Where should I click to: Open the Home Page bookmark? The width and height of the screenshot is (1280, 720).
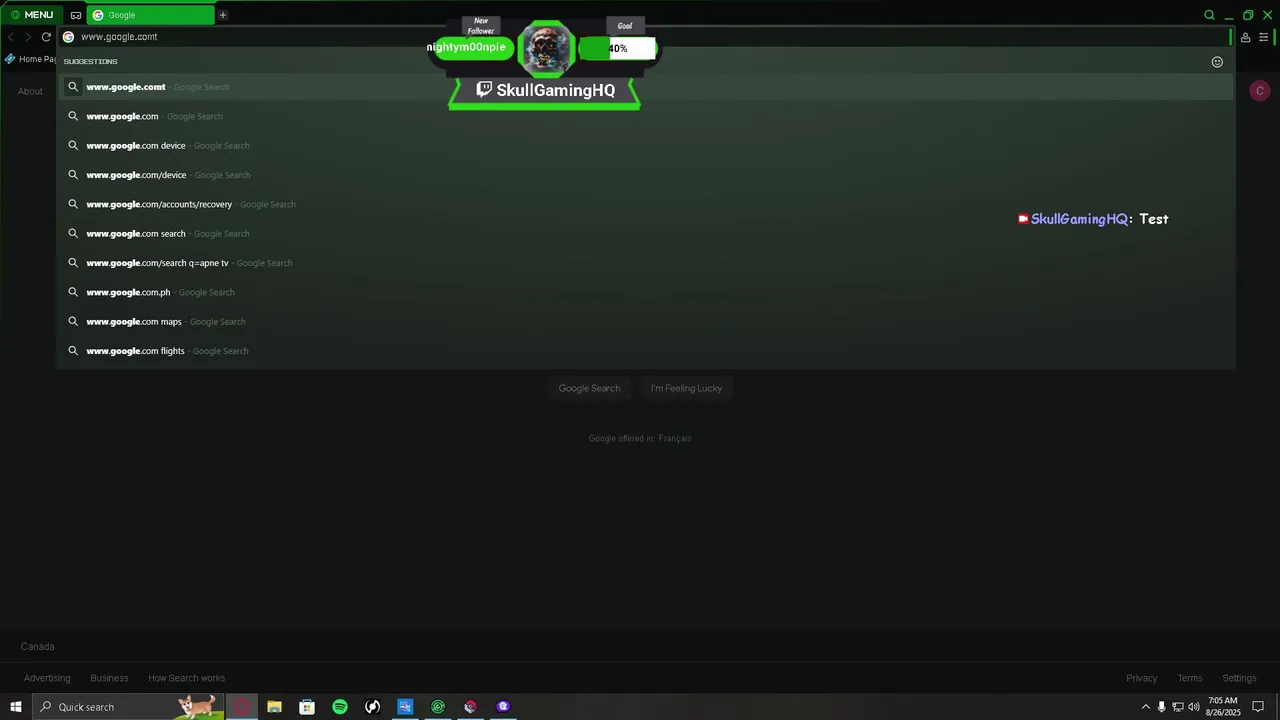point(31,59)
